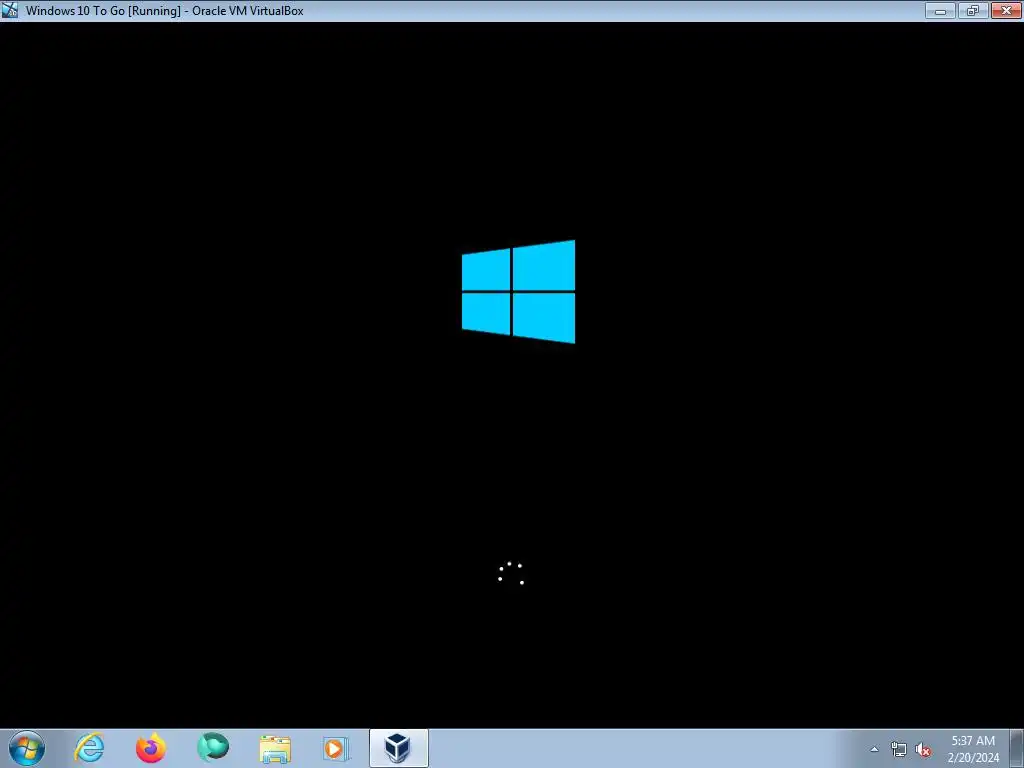Show hidden system tray icons arrow

tap(874, 749)
